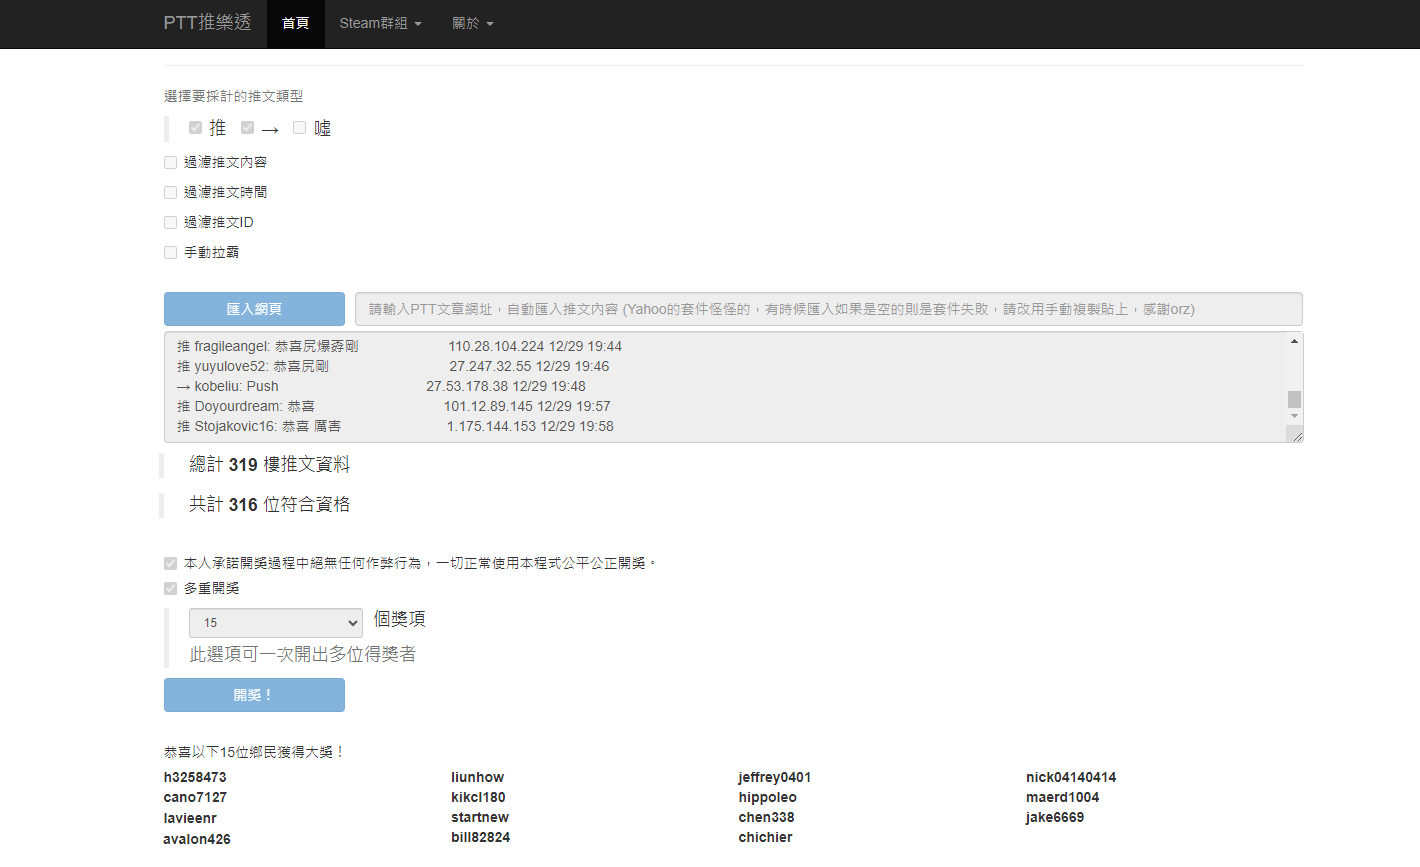Click winner name jake6669

click(x=1055, y=817)
